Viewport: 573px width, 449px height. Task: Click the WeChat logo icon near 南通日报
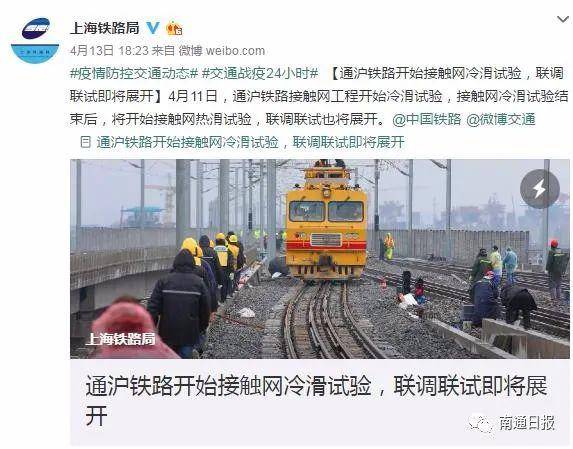[481, 423]
